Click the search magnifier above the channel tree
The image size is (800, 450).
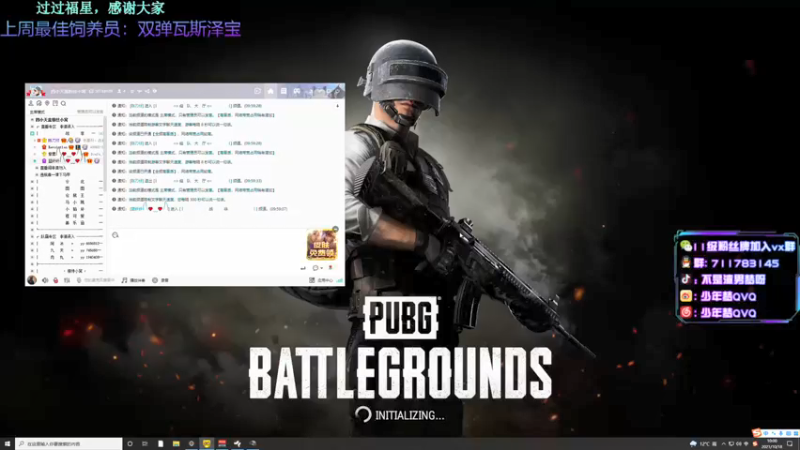point(63,103)
